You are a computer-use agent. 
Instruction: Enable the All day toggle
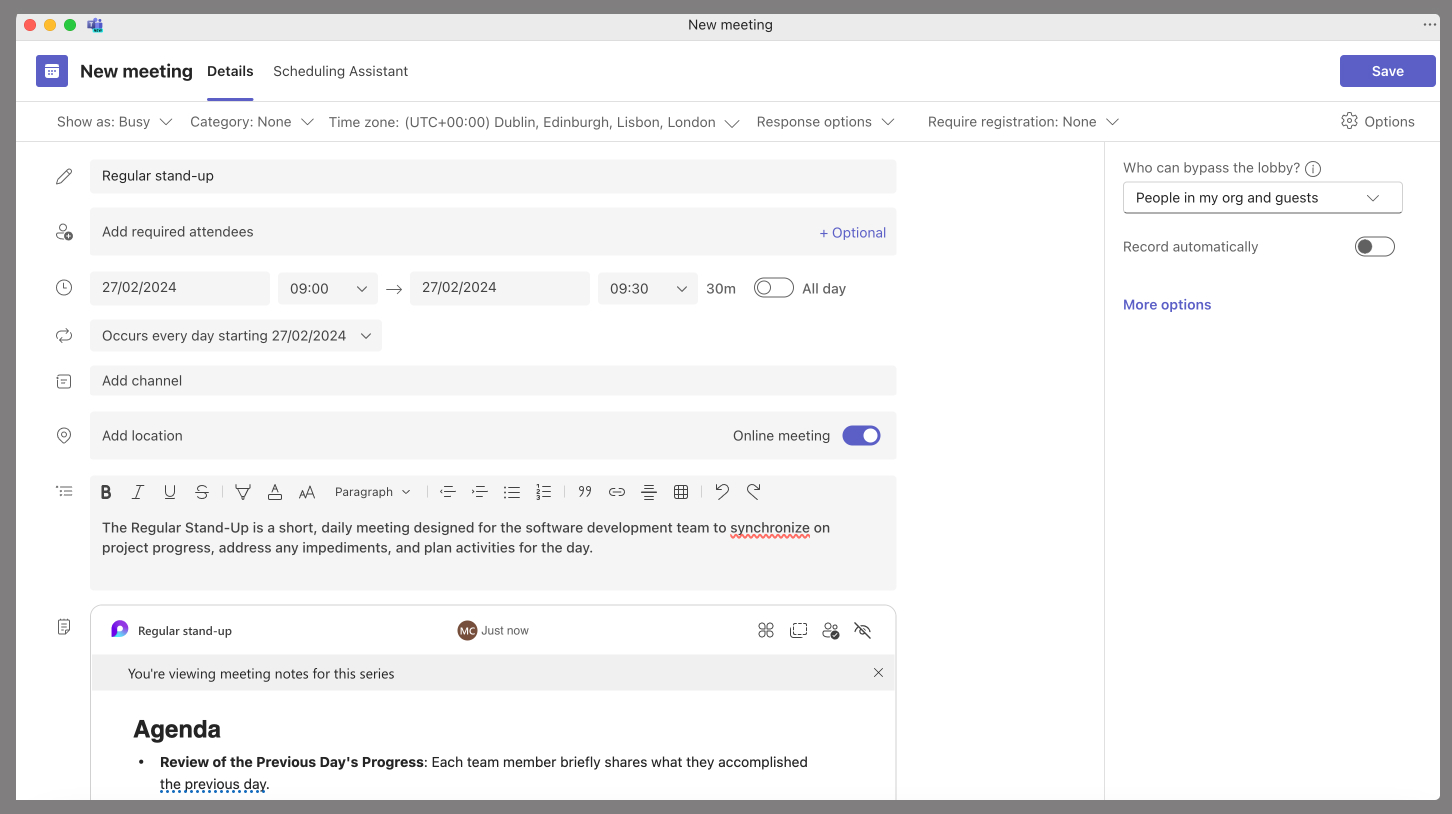click(x=773, y=288)
